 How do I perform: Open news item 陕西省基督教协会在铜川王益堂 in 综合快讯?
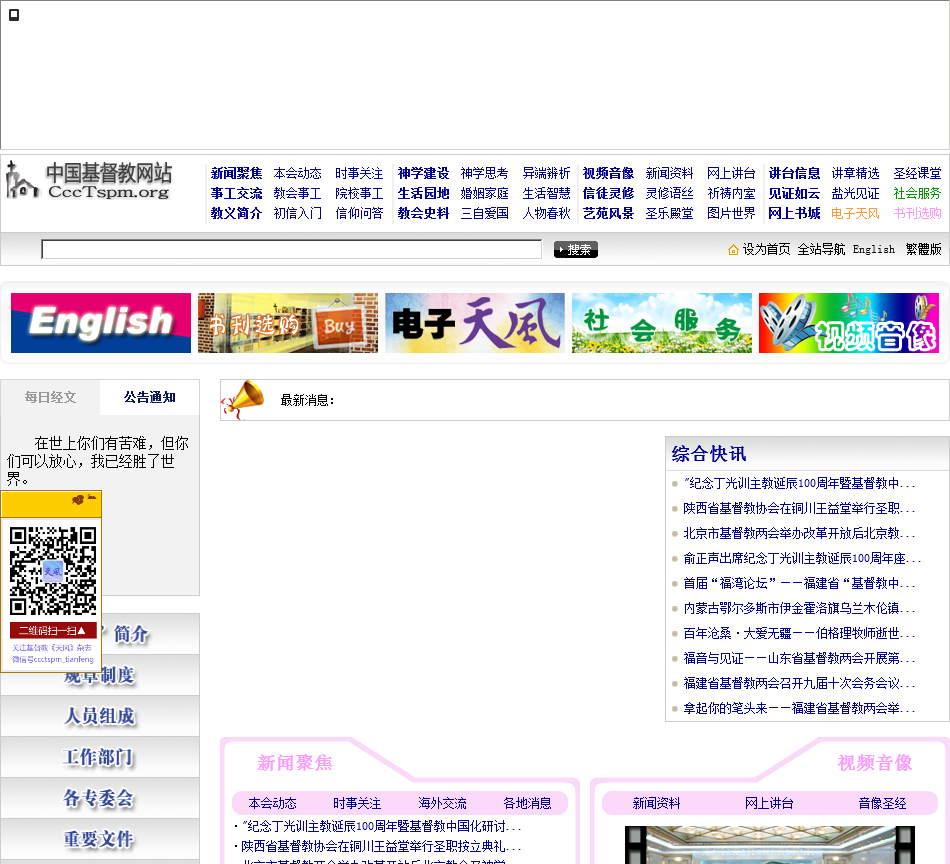click(x=799, y=508)
